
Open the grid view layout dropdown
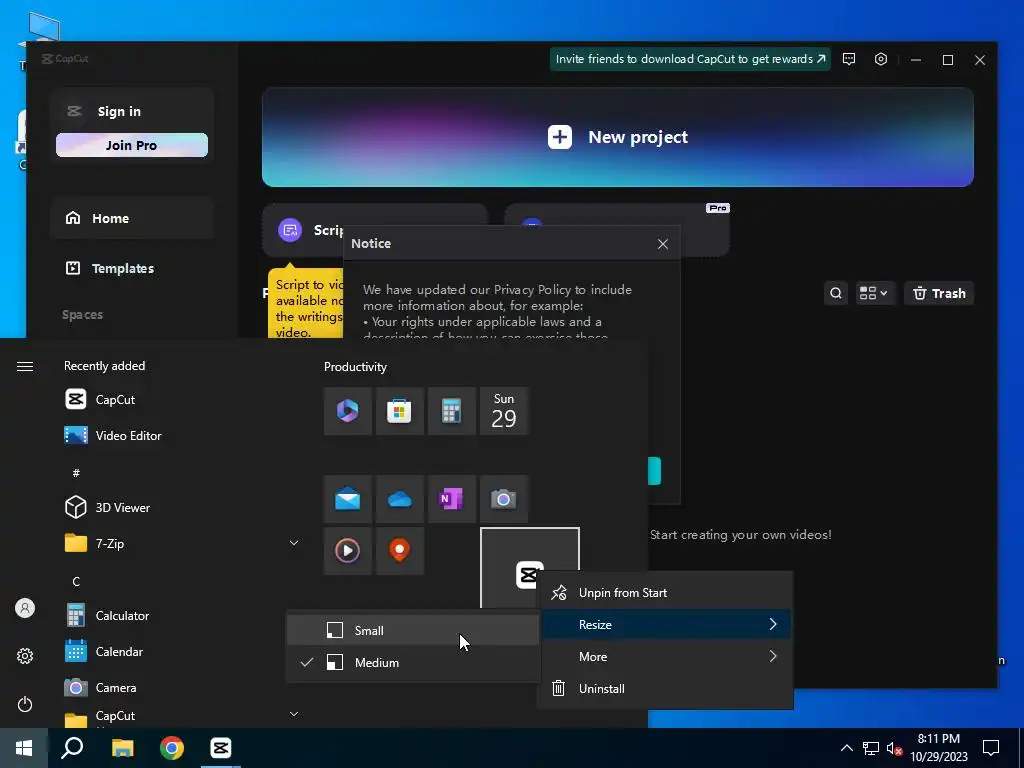(x=874, y=293)
